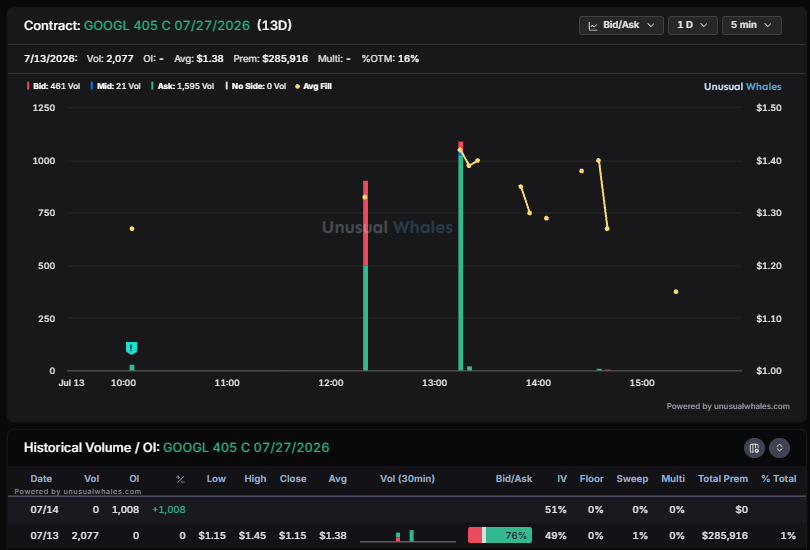Click the 1,008 open interest cell
Image resolution: width=810 pixels, height=550 pixels.
126,510
